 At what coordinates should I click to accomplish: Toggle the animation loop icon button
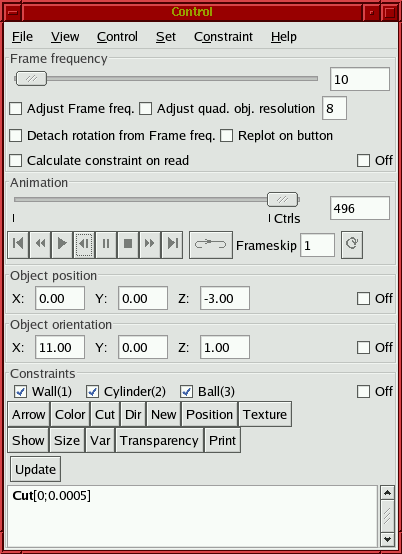[211, 244]
